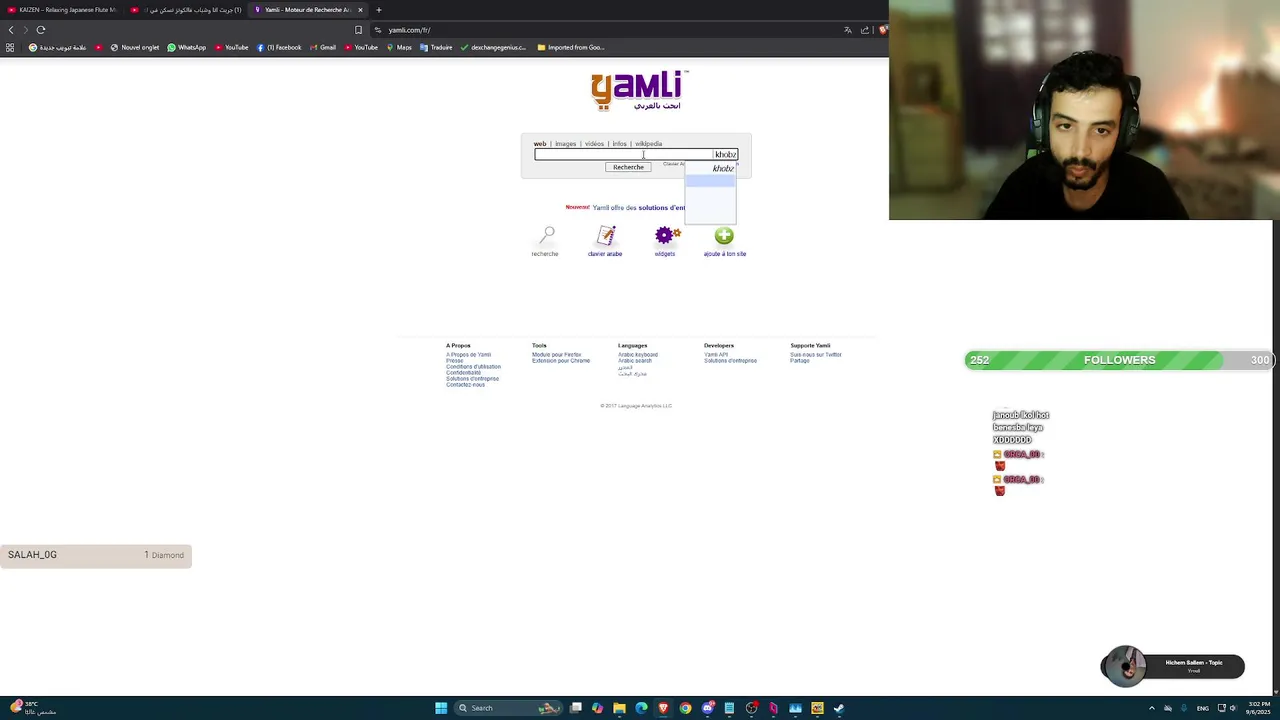Reload the Yamli page

pyautogui.click(x=41, y=30)
